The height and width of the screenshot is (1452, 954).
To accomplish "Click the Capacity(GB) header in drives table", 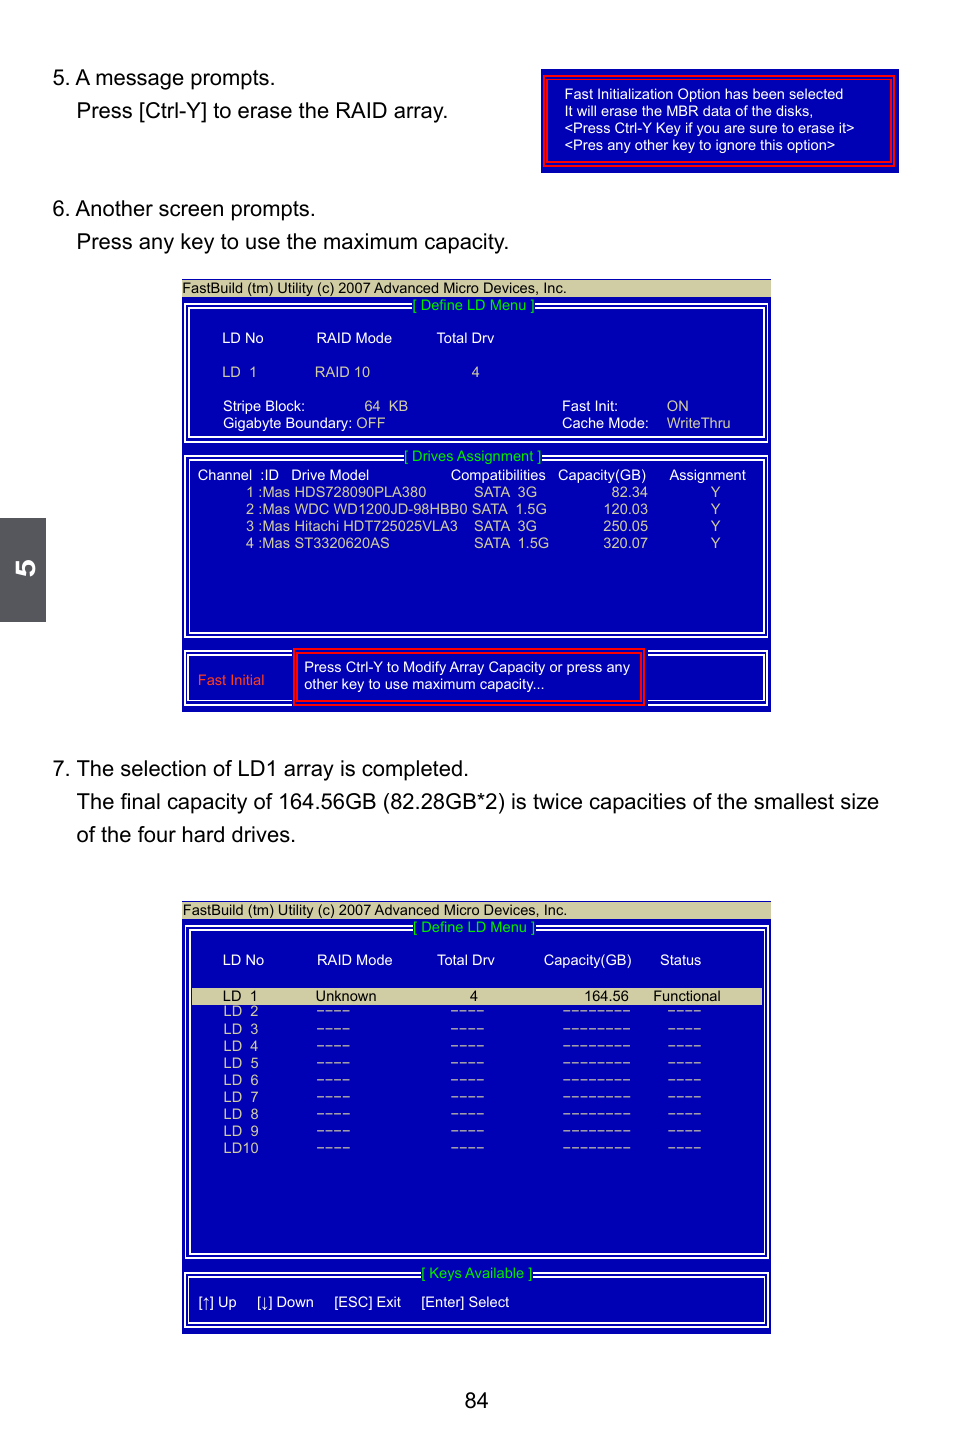I will coord(602,475).
